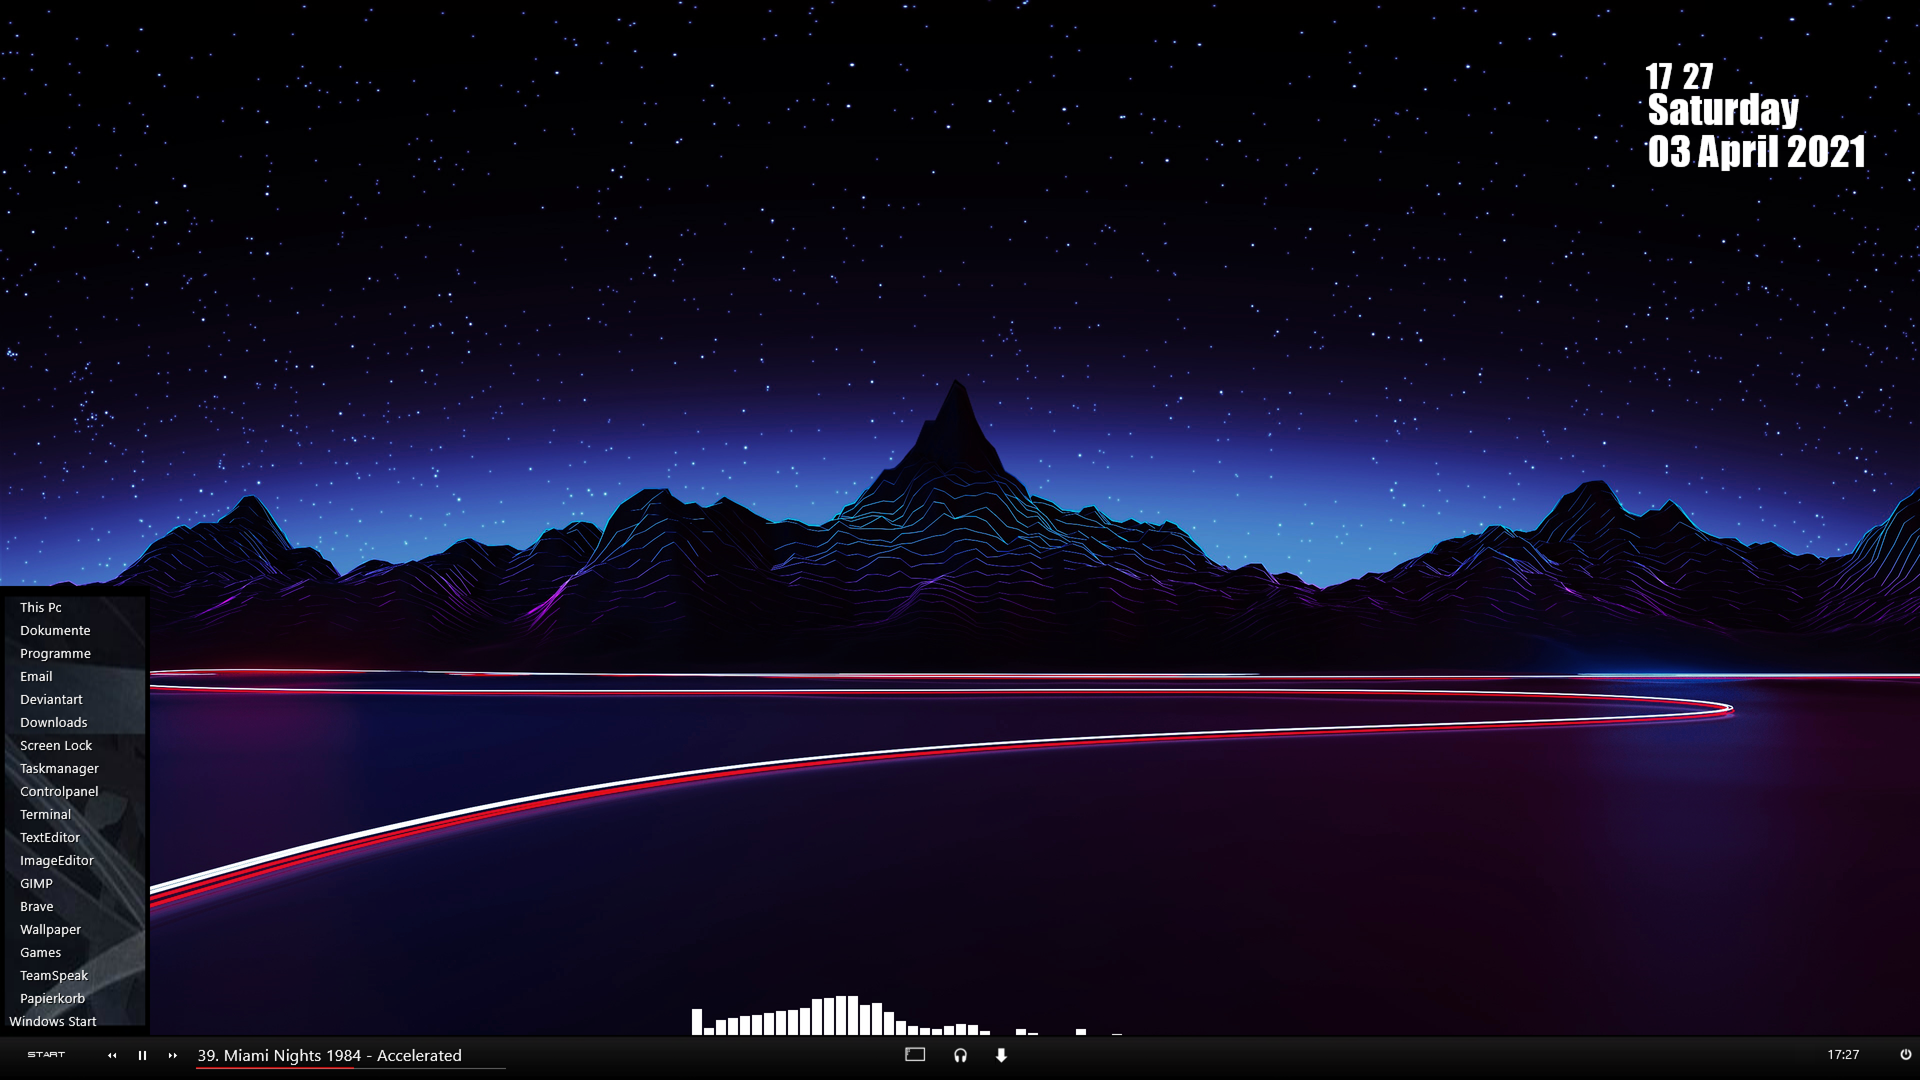
Task: Open the START button on the taskbar
Action: [x=46, y=1055]
